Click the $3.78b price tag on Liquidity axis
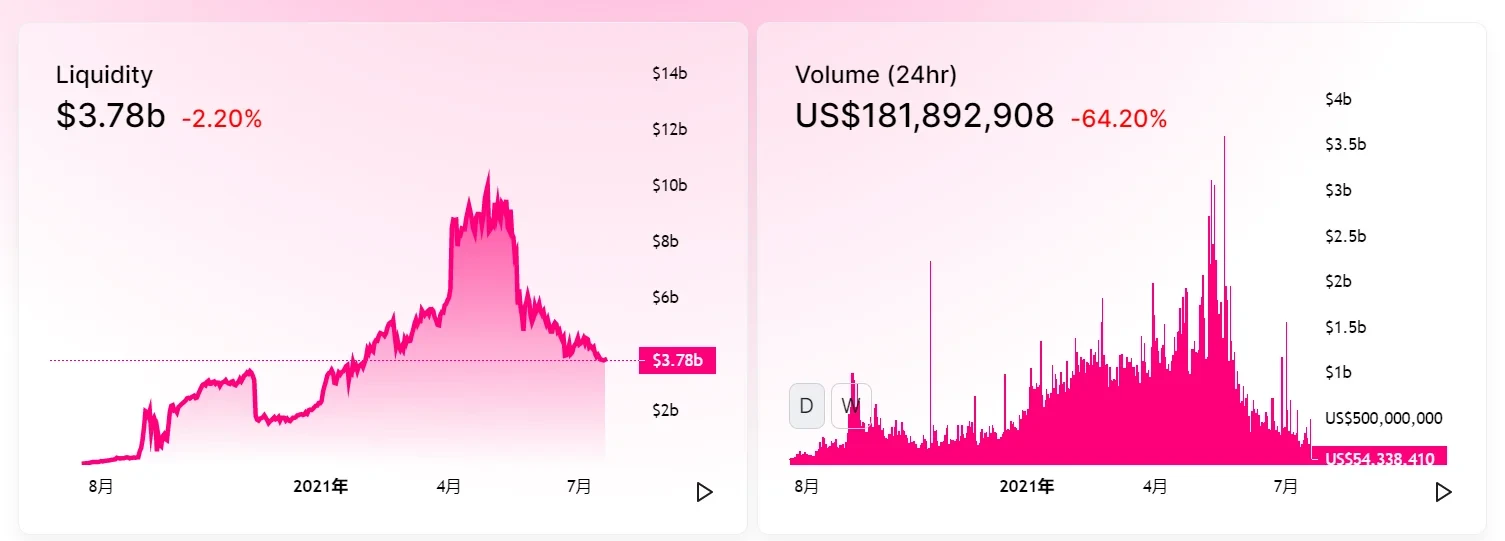The width and height of the screenshot is (1505, 541). tap(677, 360)
